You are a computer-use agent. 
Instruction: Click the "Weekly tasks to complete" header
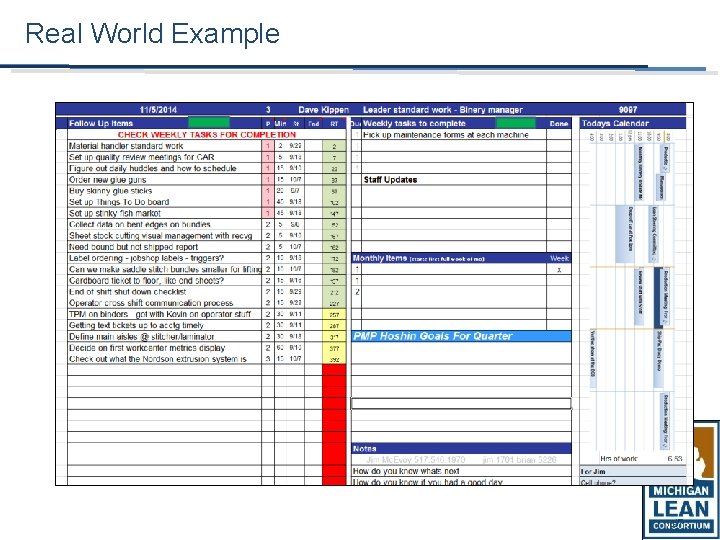[414, 123]
